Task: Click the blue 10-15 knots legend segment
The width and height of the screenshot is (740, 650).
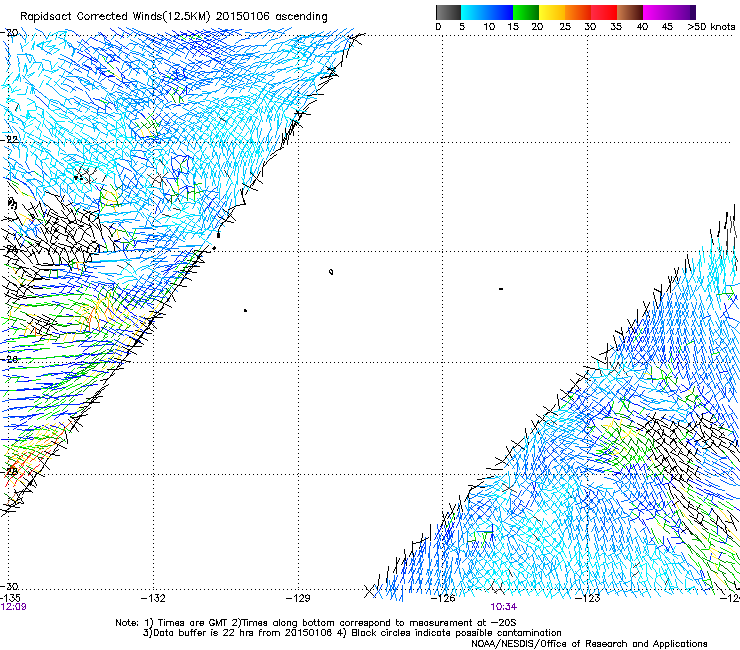Action: pos(500,12)
